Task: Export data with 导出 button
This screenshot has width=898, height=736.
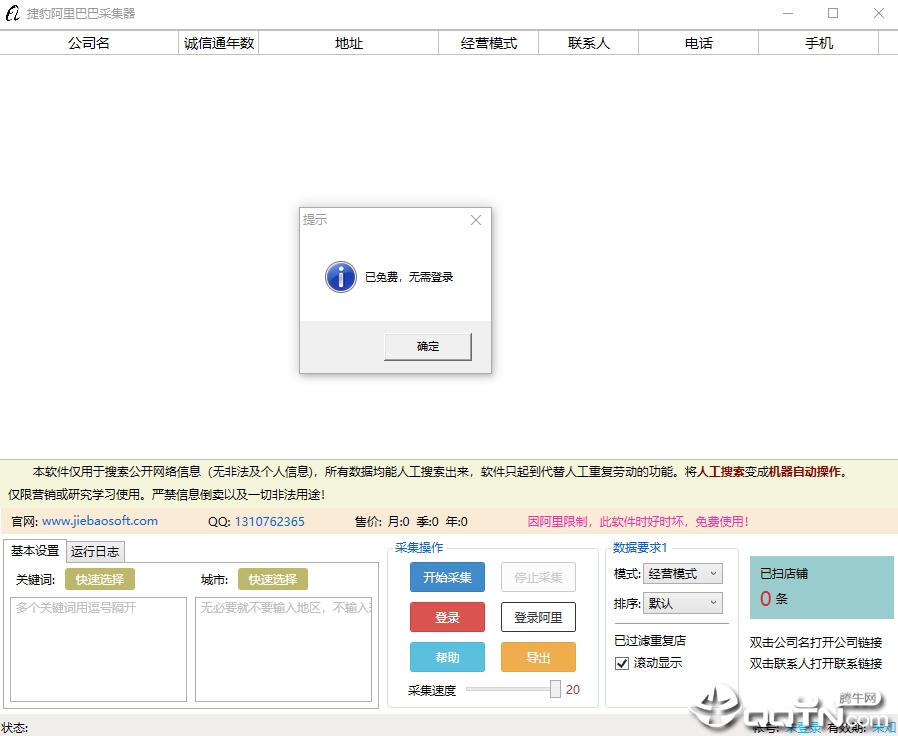Action: (538, 657)
